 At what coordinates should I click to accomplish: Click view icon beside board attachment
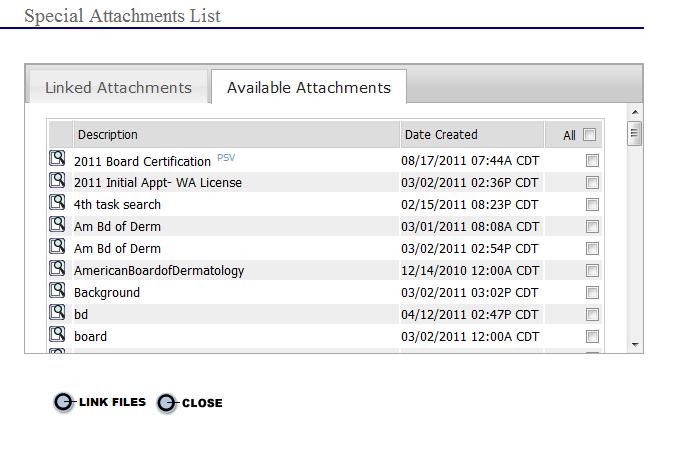coord(58,335)
